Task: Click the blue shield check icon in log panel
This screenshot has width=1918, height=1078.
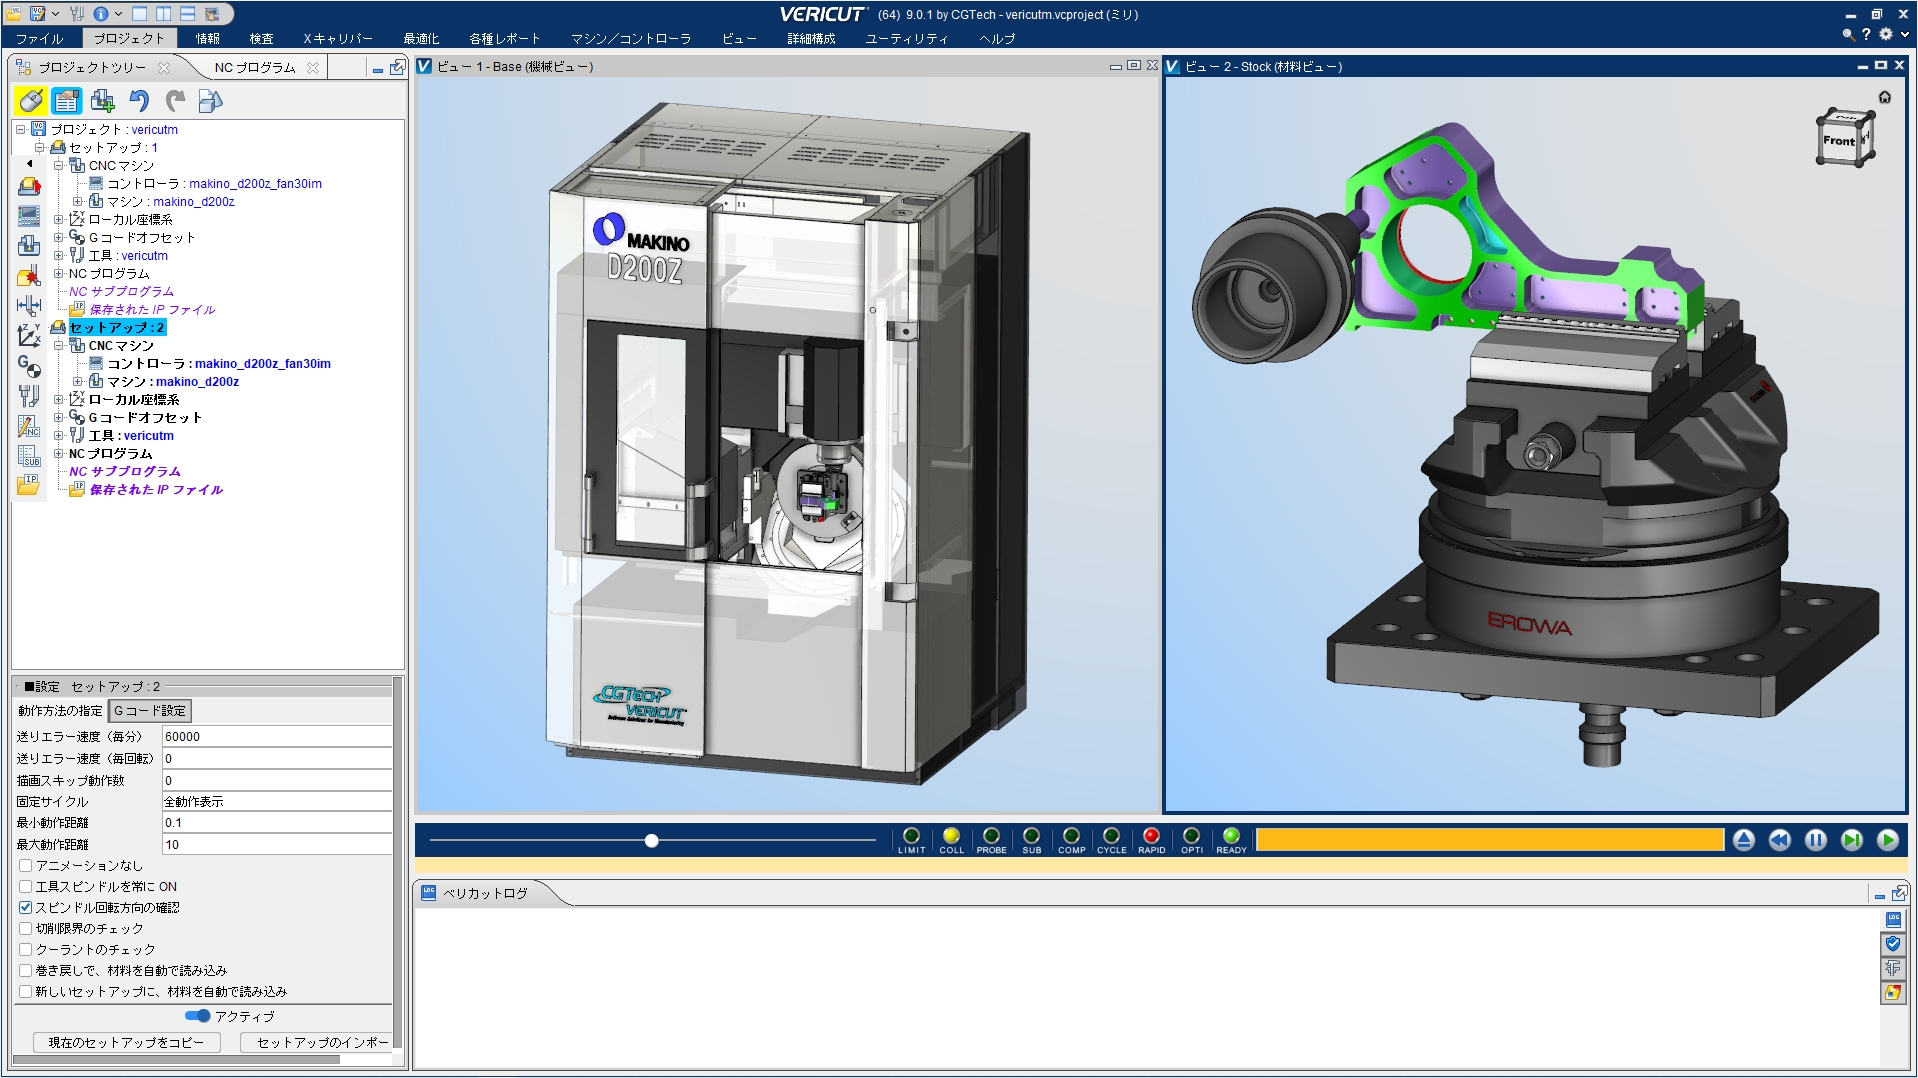Action: pos(1893,943)
